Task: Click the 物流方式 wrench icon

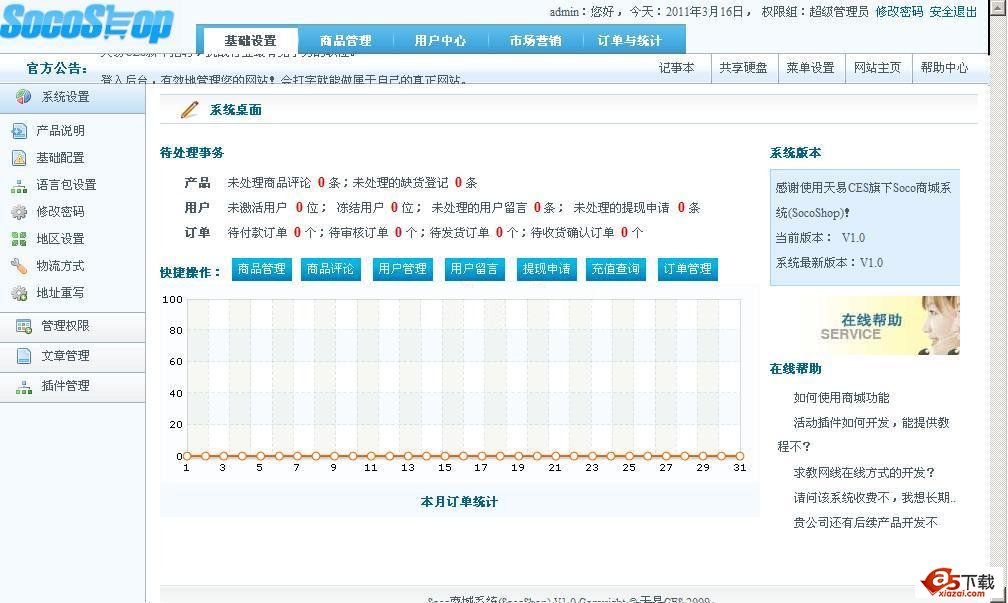Action: coord(19,266)
